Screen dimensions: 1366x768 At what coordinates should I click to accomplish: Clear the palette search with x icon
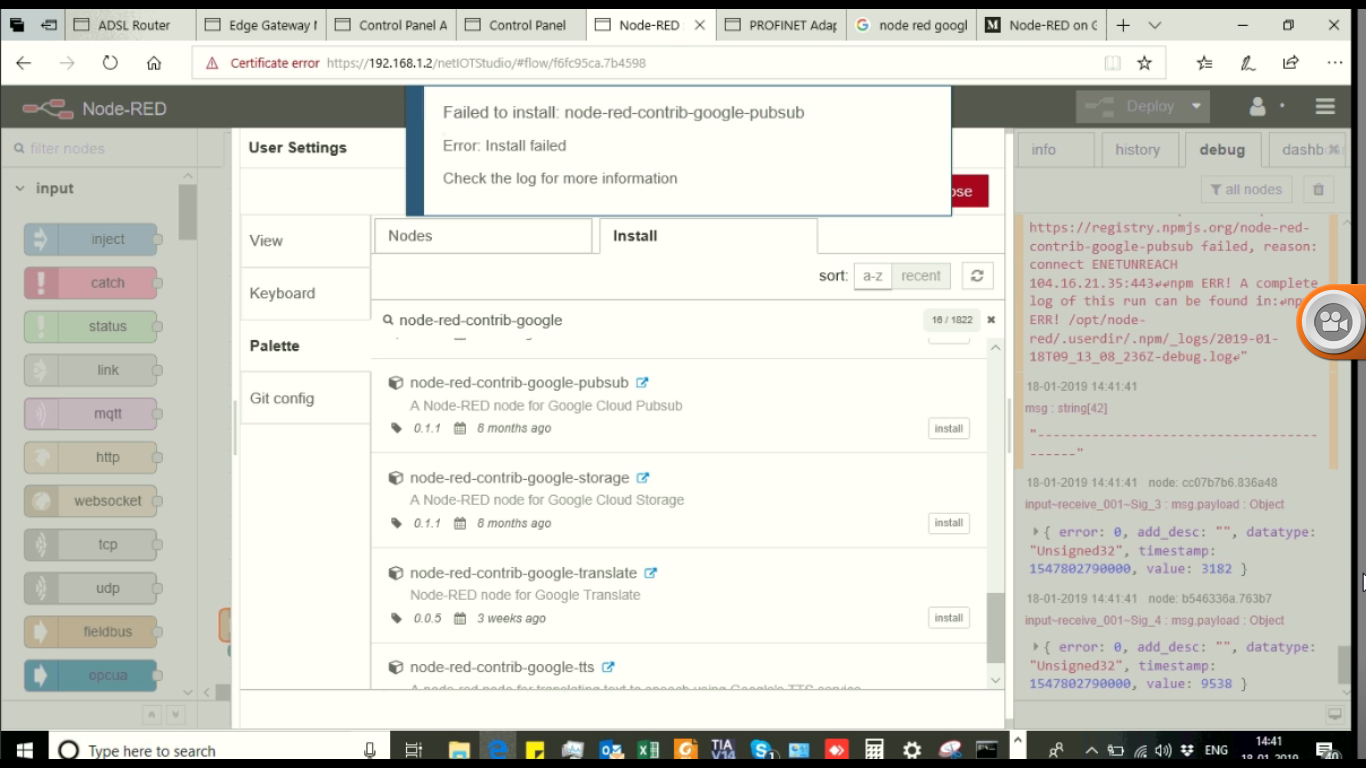[x=991, y=320]
